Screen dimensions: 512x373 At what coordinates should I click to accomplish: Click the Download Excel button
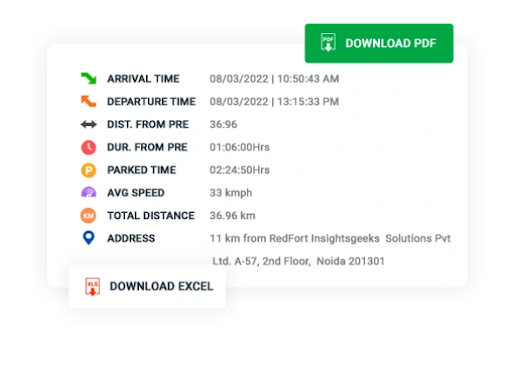click(x=147, y=286)
